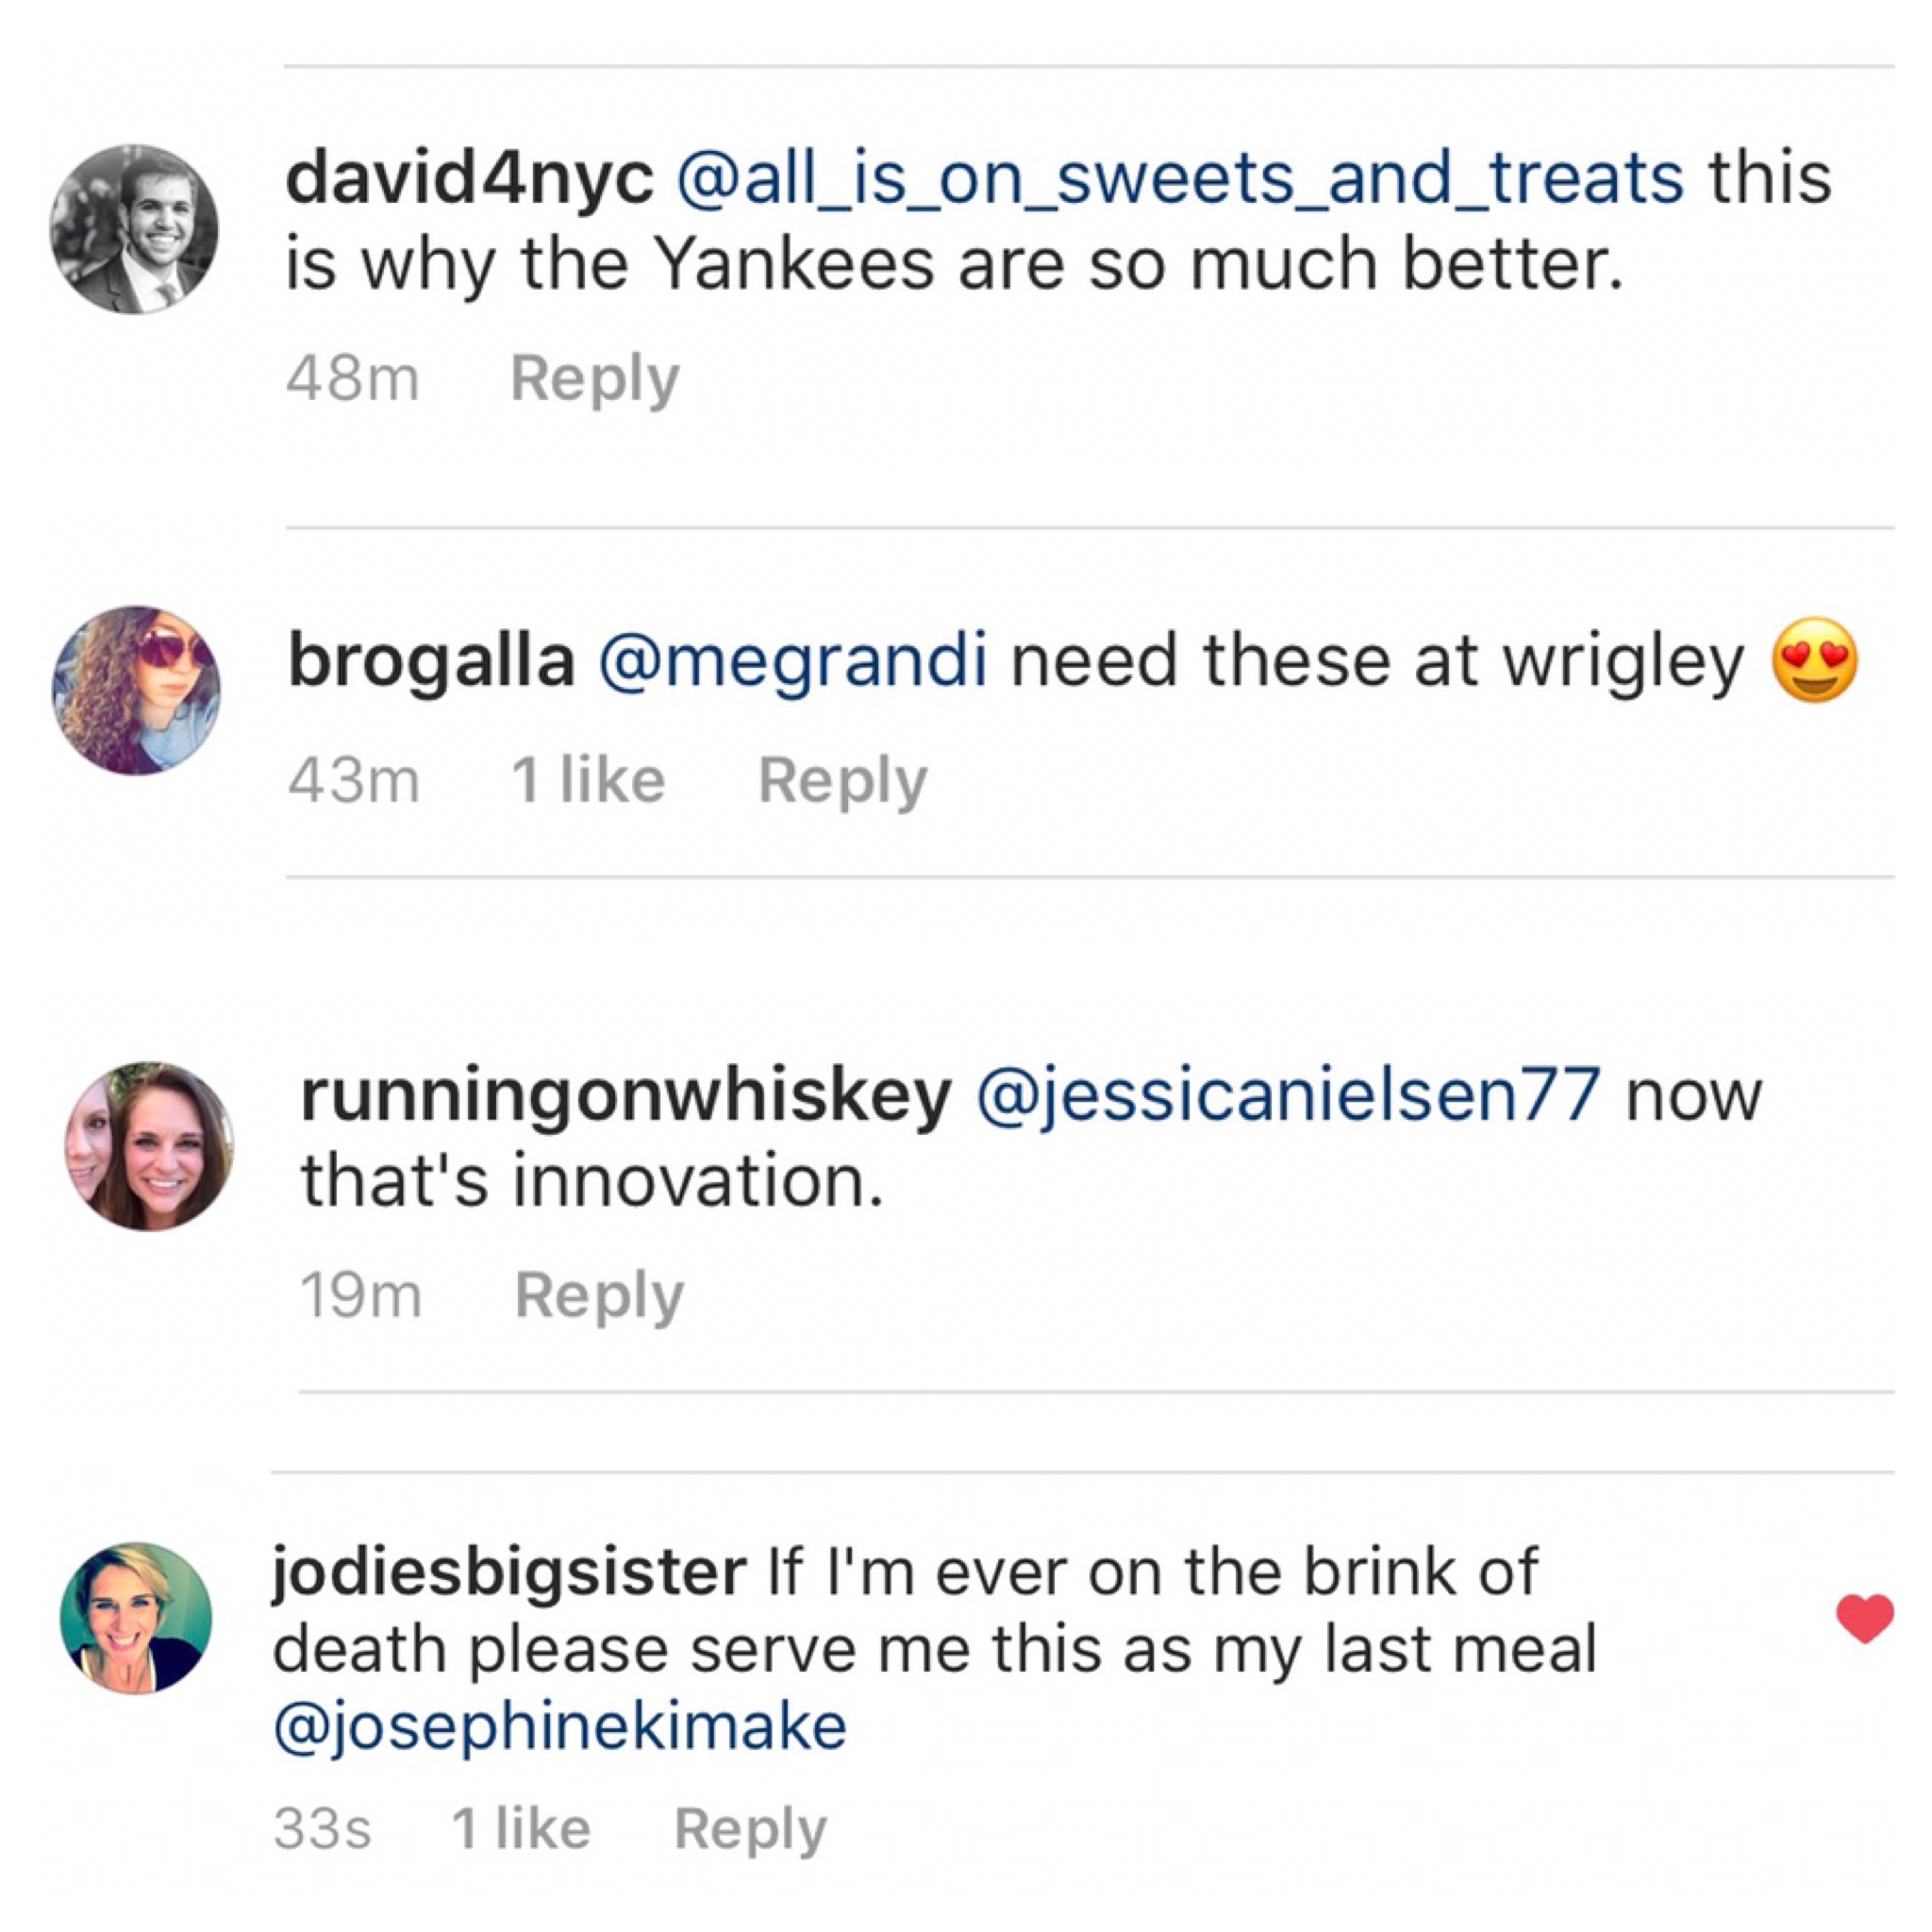Open brogalla username link
The height and width of the screenshot is (1932, 1932).
431,661
